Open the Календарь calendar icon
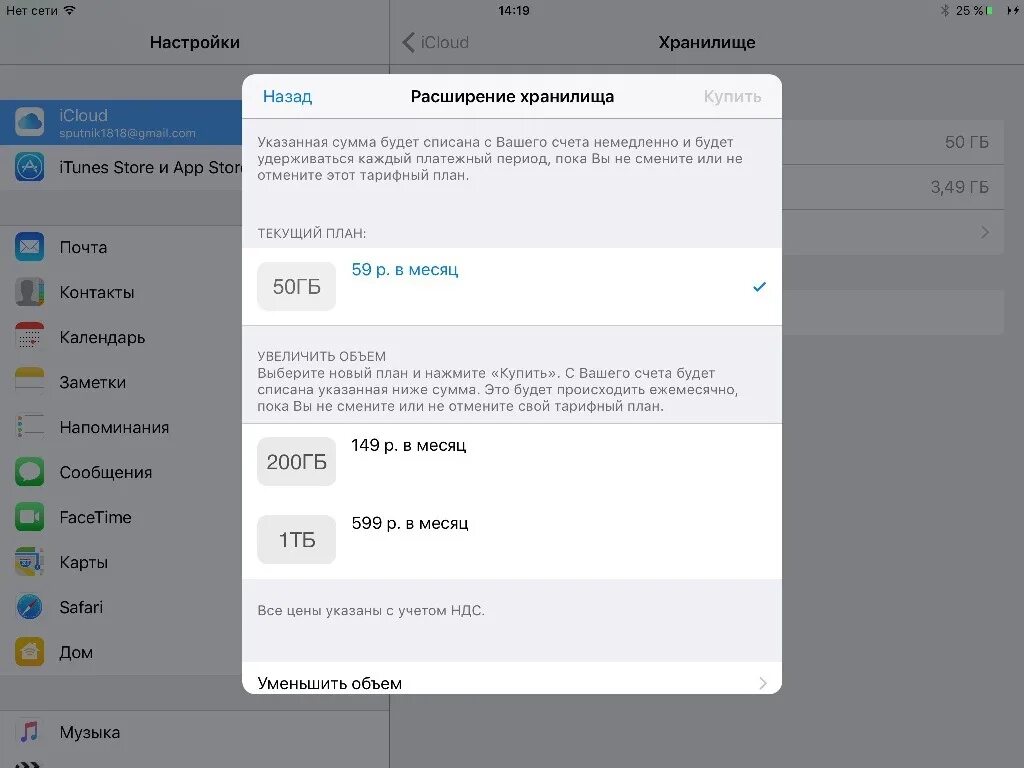 [29, 337]
